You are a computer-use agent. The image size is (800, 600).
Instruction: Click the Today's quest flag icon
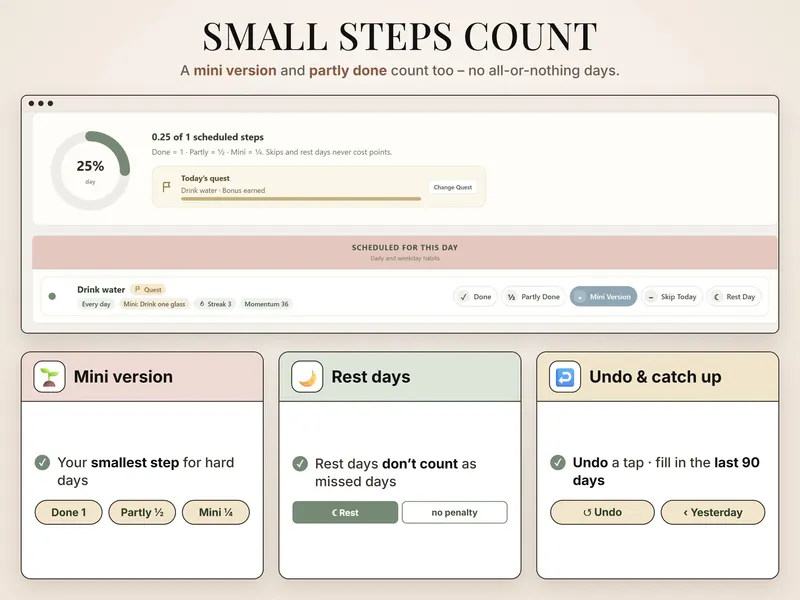[x=166, y=187]
